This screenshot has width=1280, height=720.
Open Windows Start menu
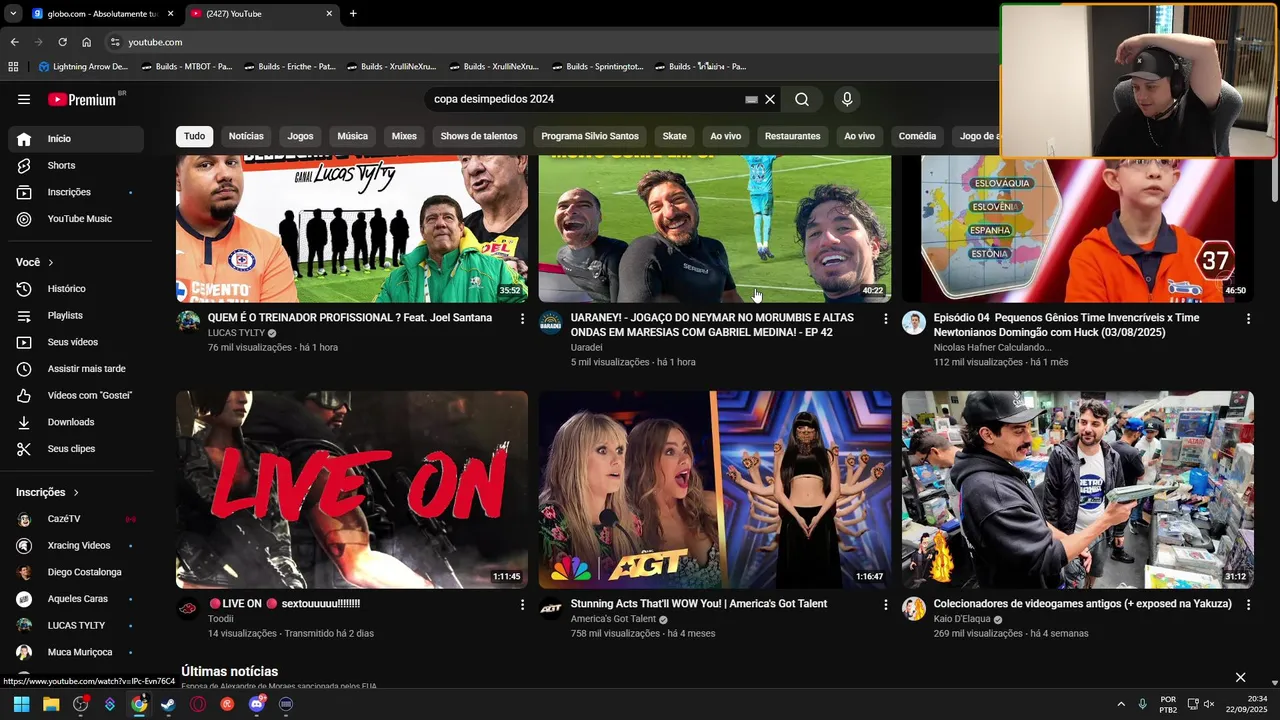pos(21,704)
